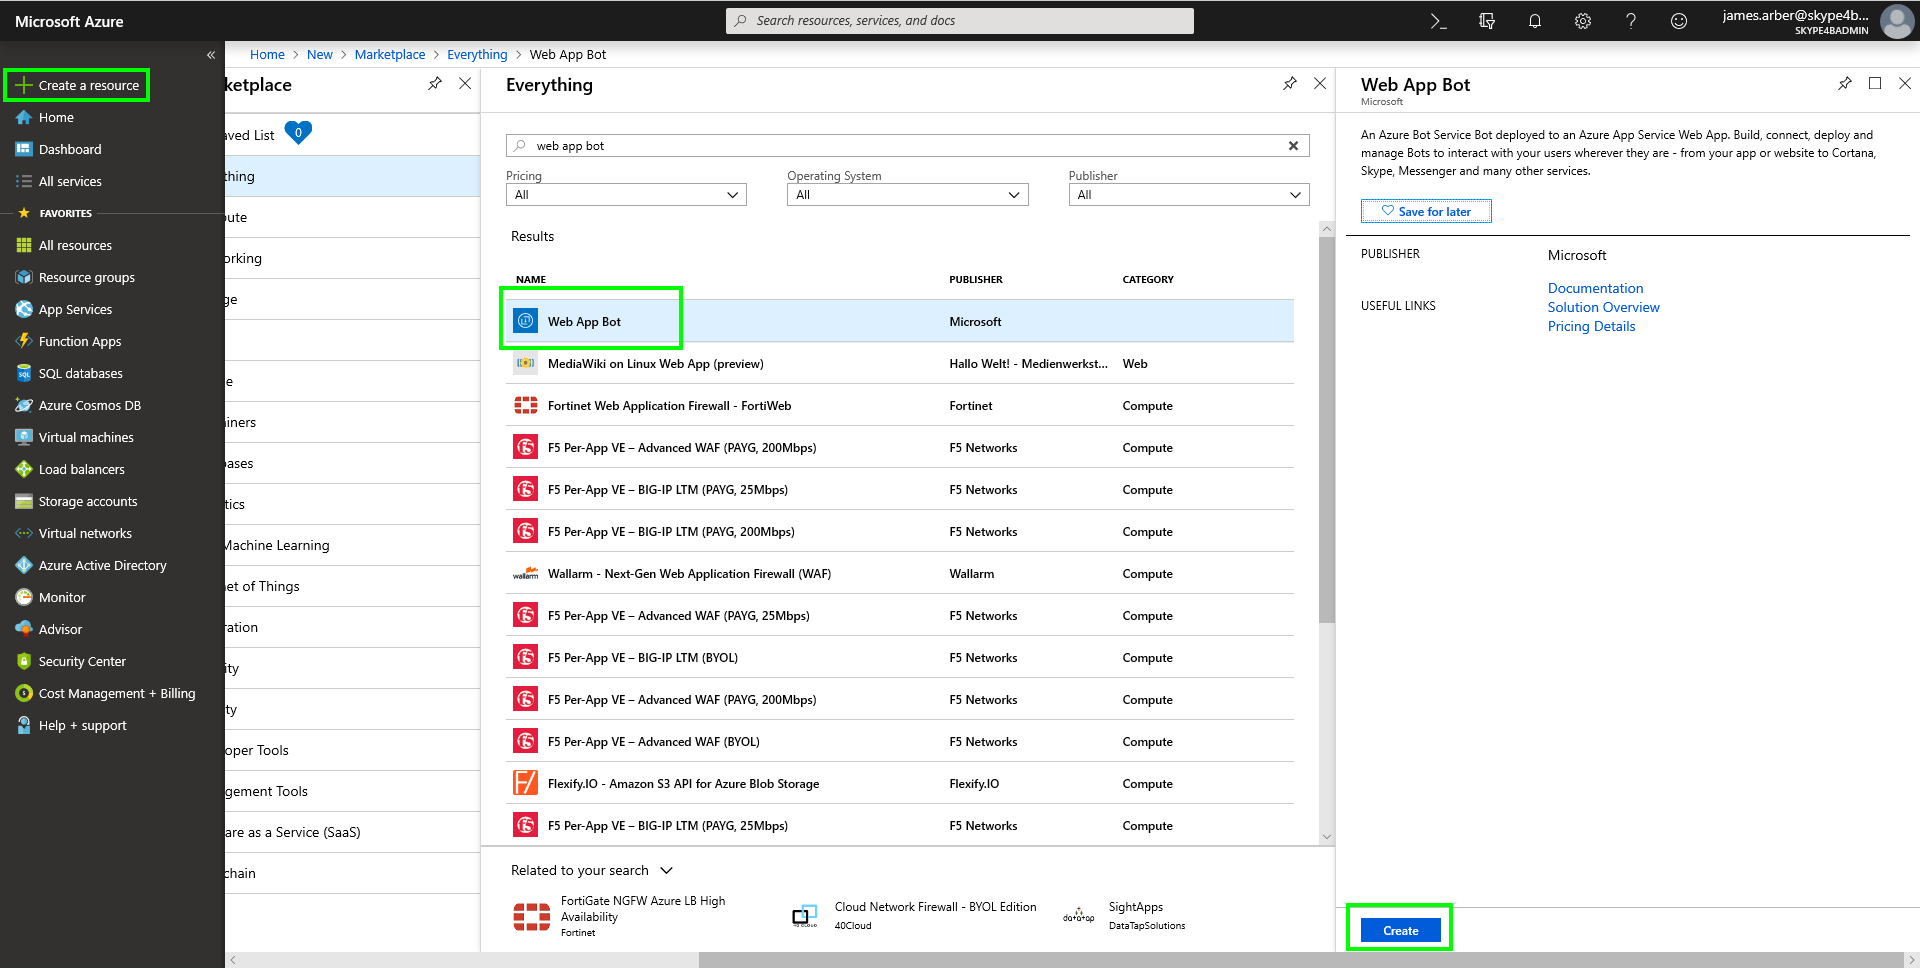Sort results by the NAME column header
This screenshot has height=968, width=1920.
(x=531, y=280)
